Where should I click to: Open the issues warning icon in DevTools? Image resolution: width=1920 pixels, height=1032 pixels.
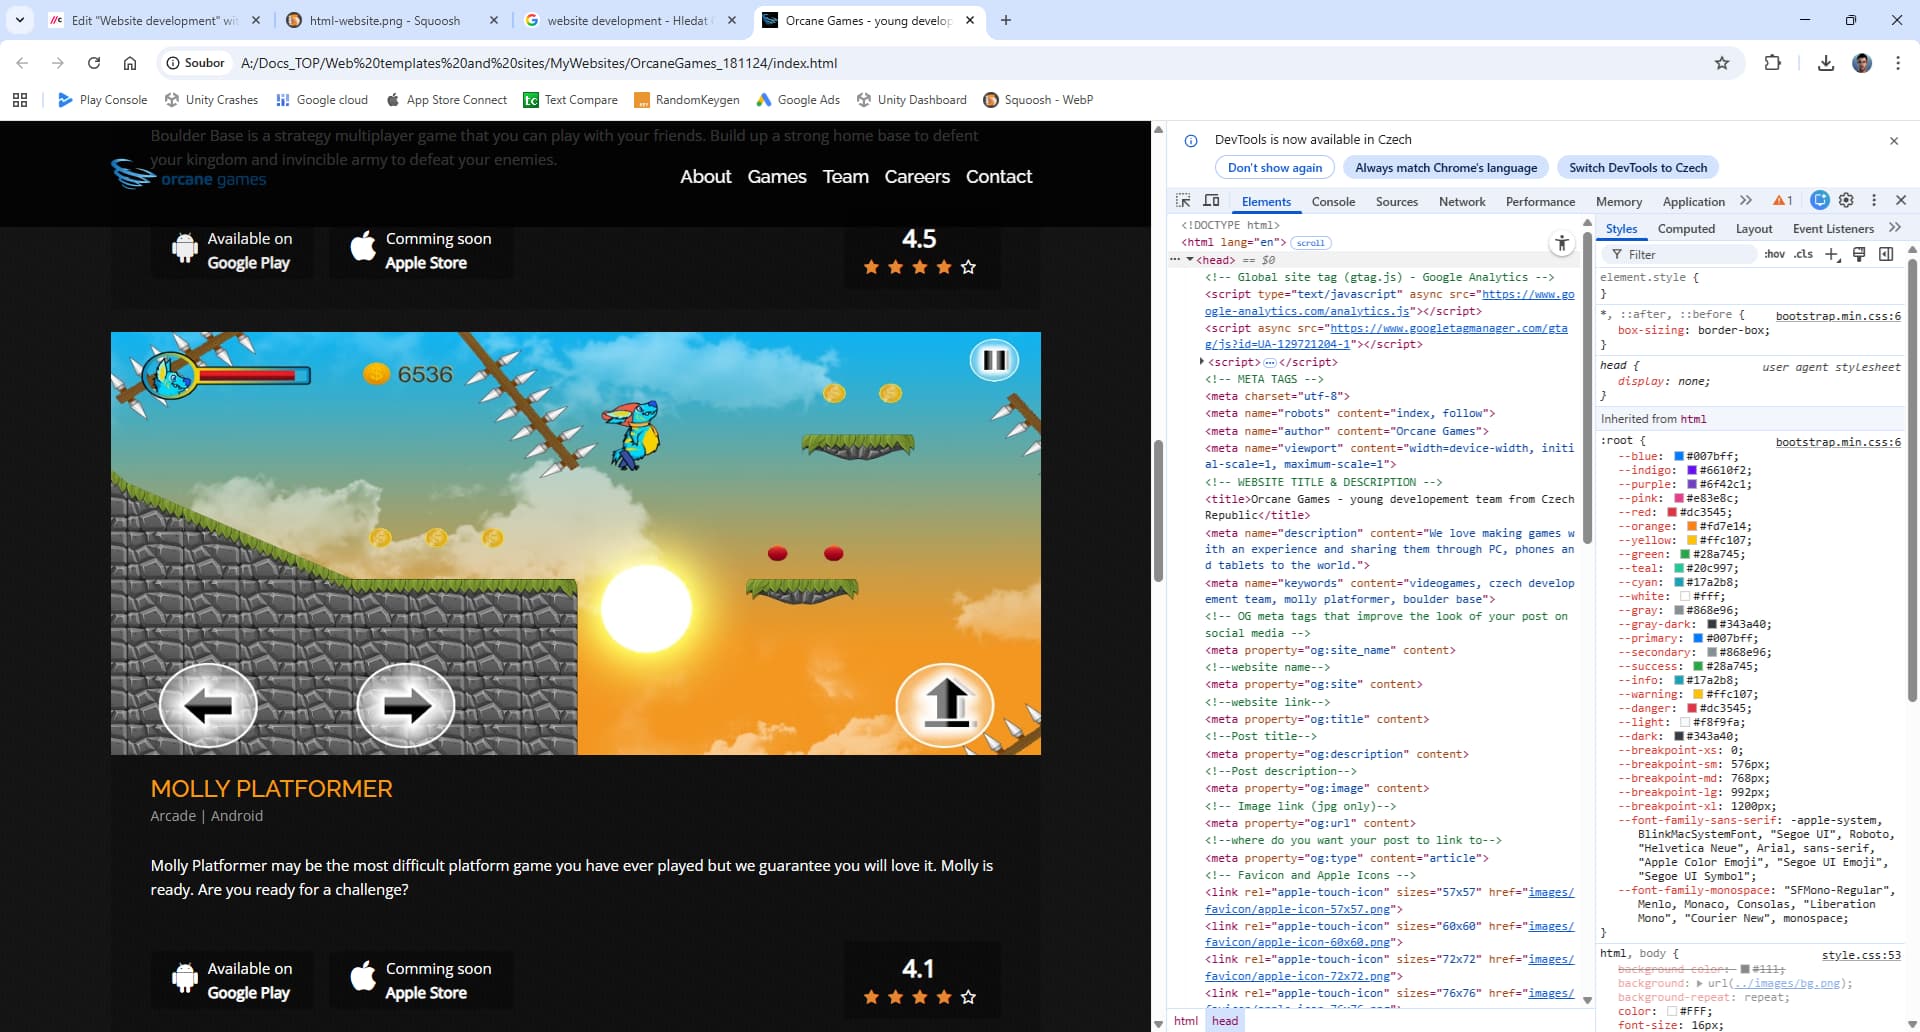coord(1782,200)
